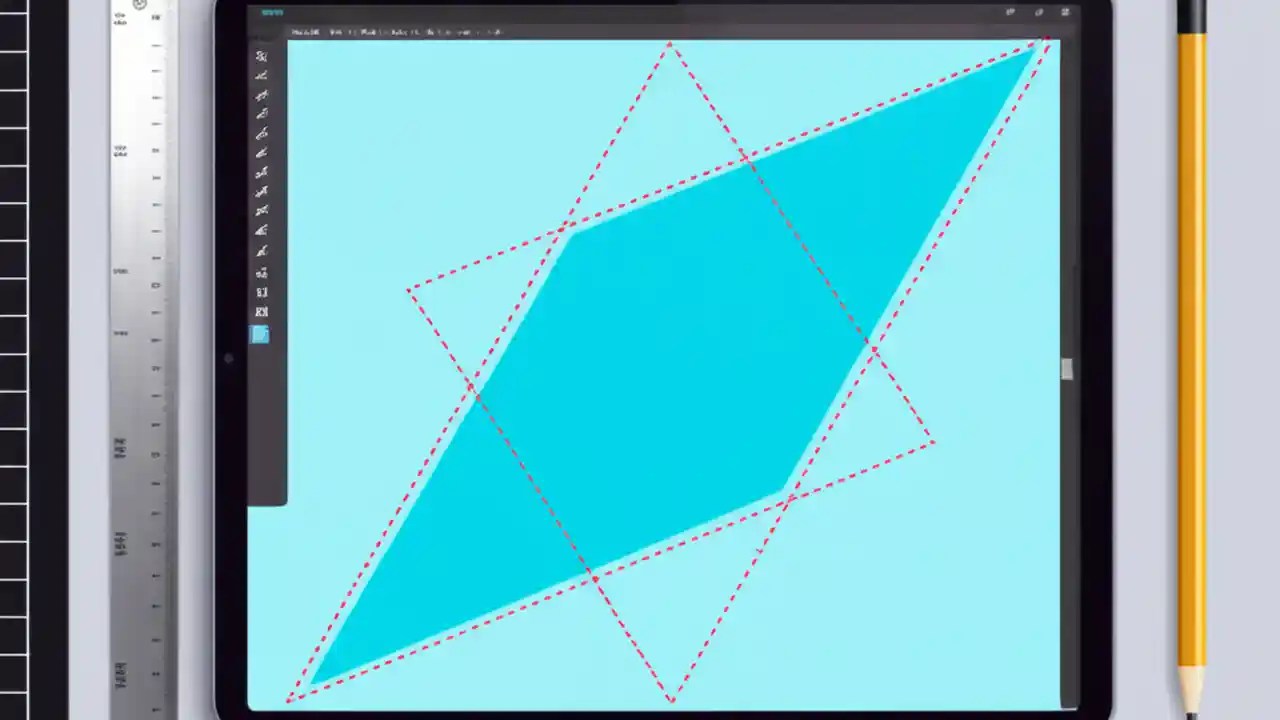Pick the Brush tool
Screen dimensions: 1280x720
(260, 133)
